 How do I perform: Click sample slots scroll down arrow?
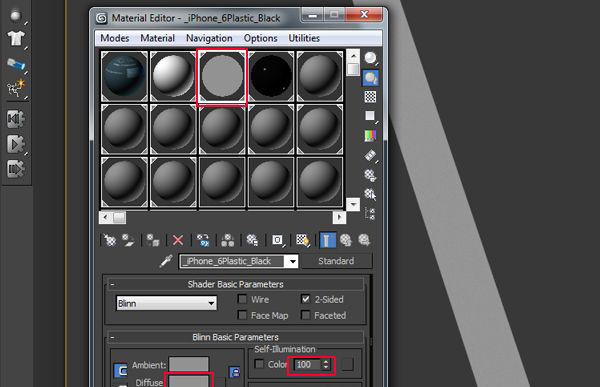tap(353, 204)
